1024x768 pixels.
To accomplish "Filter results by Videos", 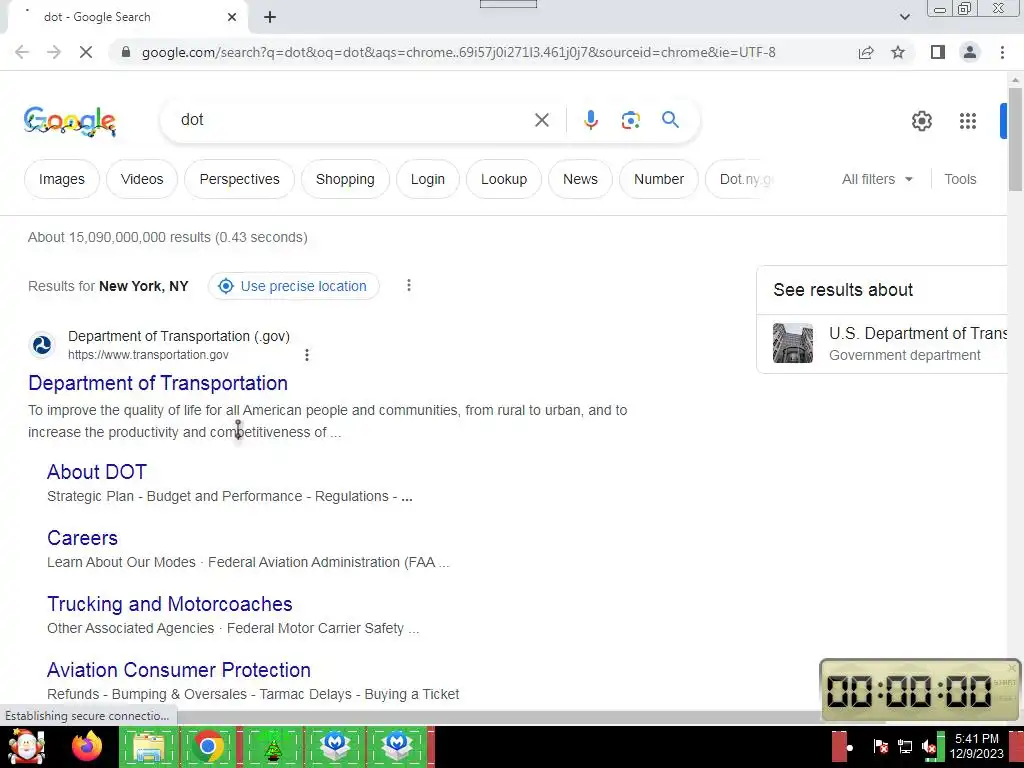I will point(142,179).
